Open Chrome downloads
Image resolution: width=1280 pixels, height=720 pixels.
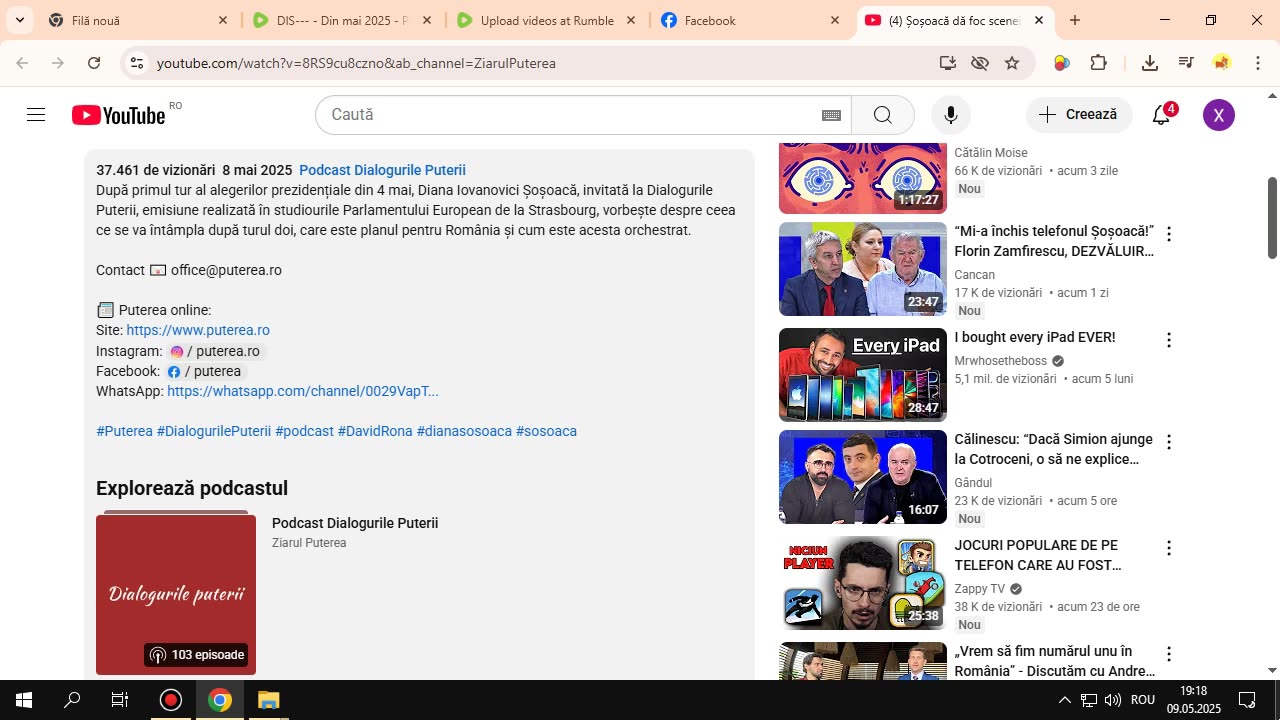(1150, 63)
